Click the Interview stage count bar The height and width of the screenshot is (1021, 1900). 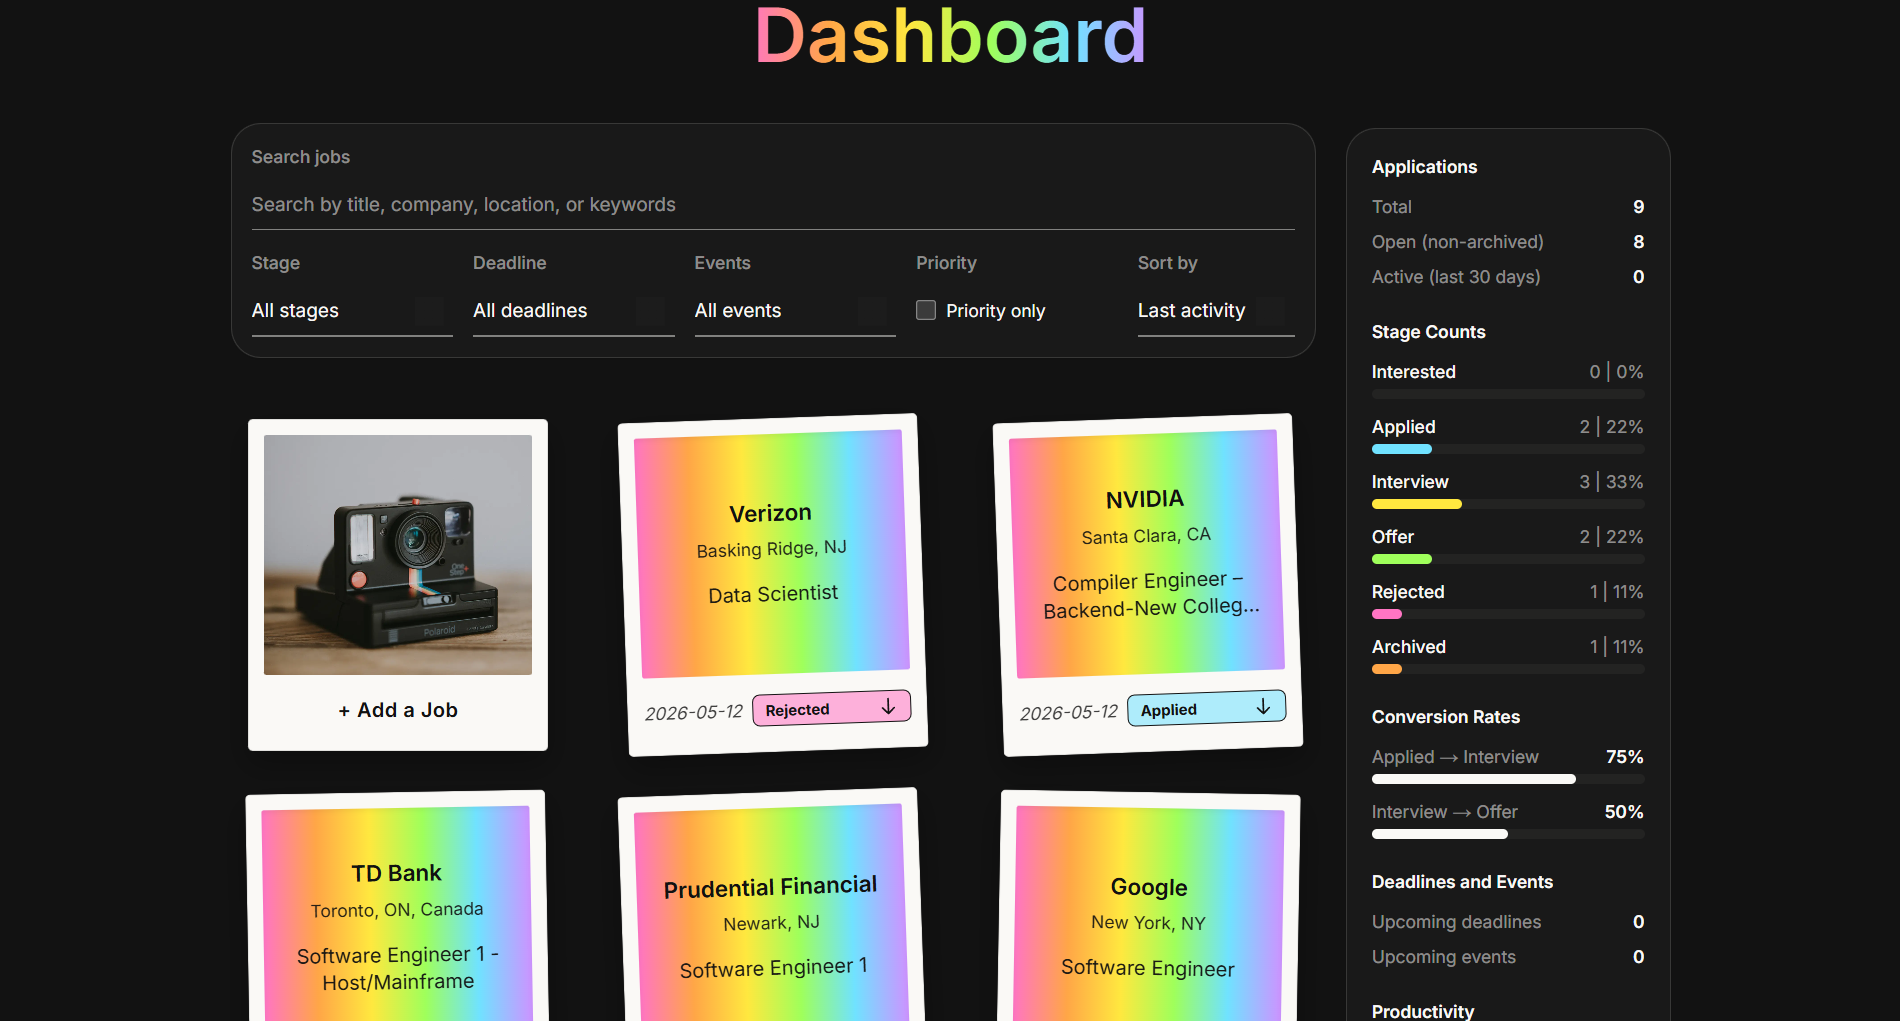[1508, 504]
